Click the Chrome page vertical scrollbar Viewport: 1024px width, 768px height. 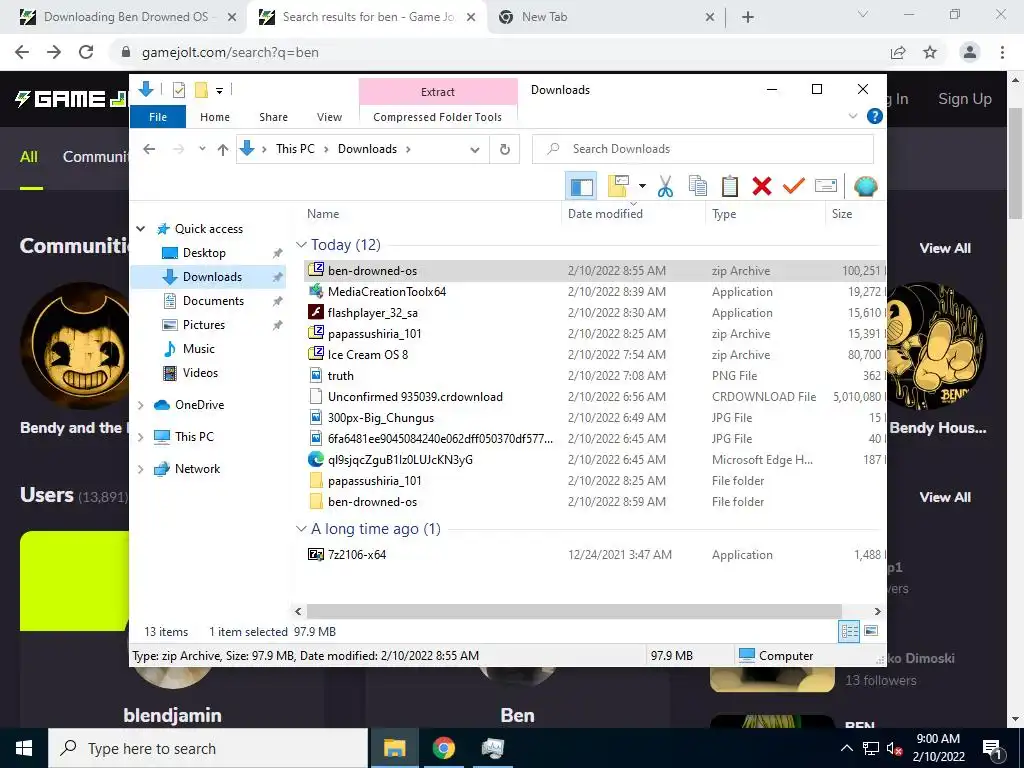coord(1015,163)
